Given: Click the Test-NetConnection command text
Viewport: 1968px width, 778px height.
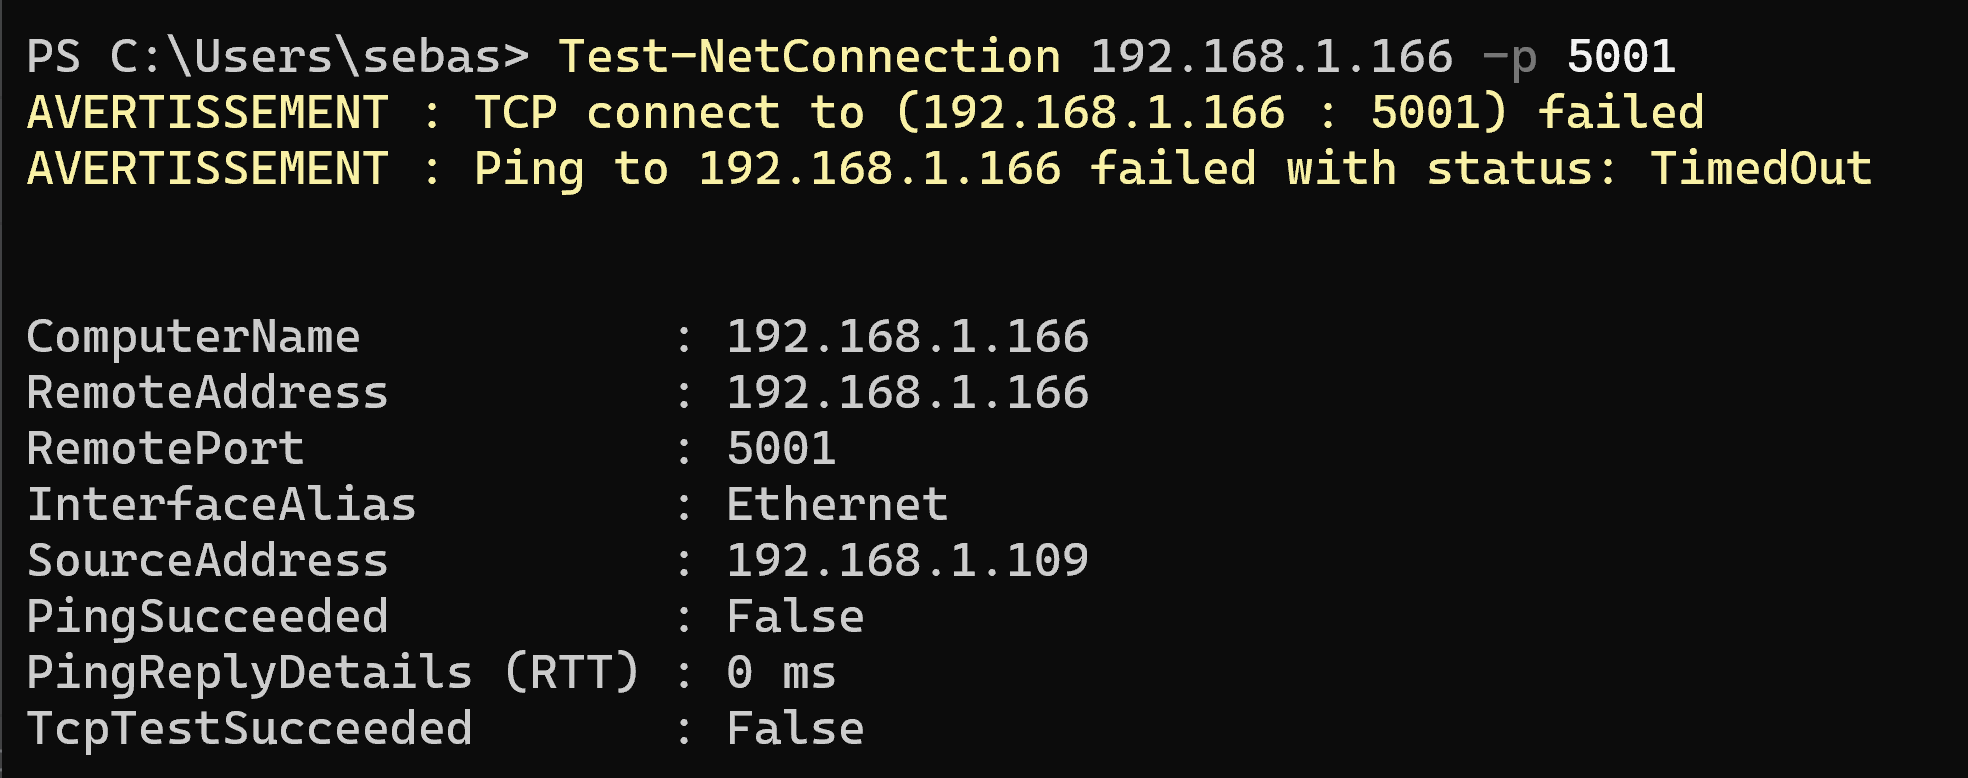Looking at the screenshot, I should [x=809, y=56].
